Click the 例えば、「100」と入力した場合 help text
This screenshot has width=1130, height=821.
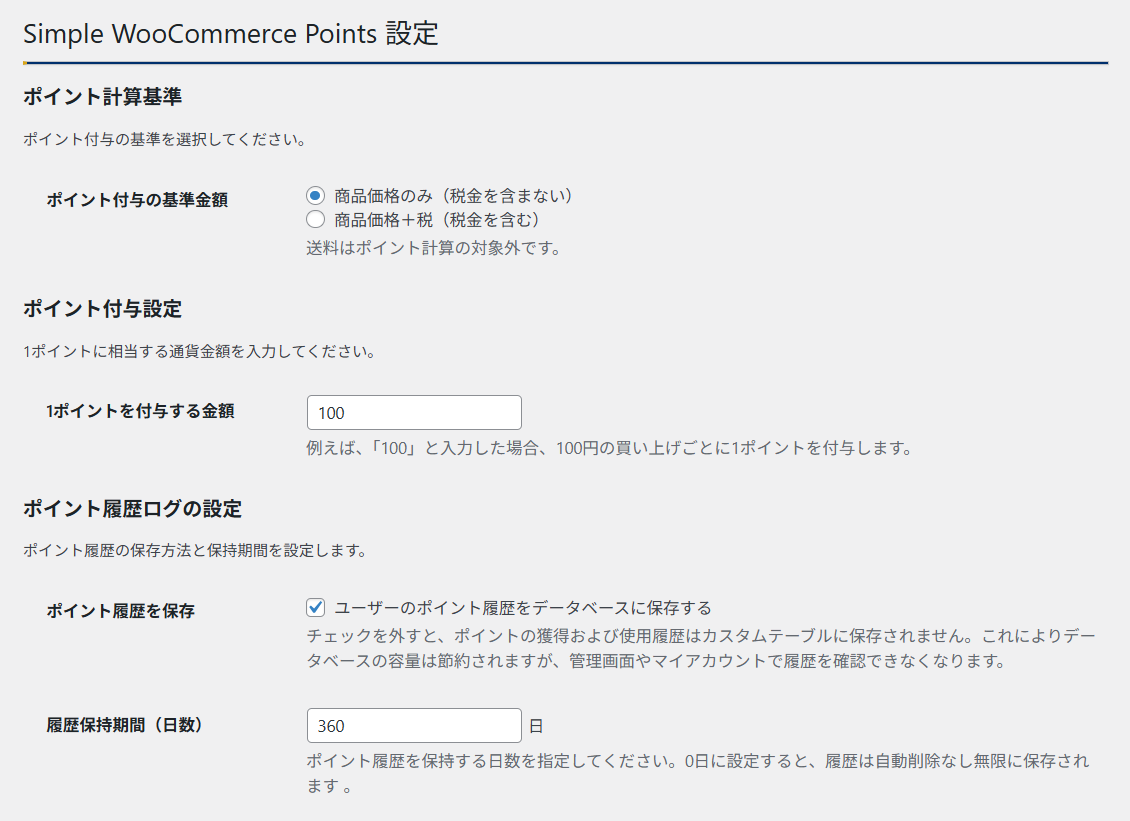610,448
